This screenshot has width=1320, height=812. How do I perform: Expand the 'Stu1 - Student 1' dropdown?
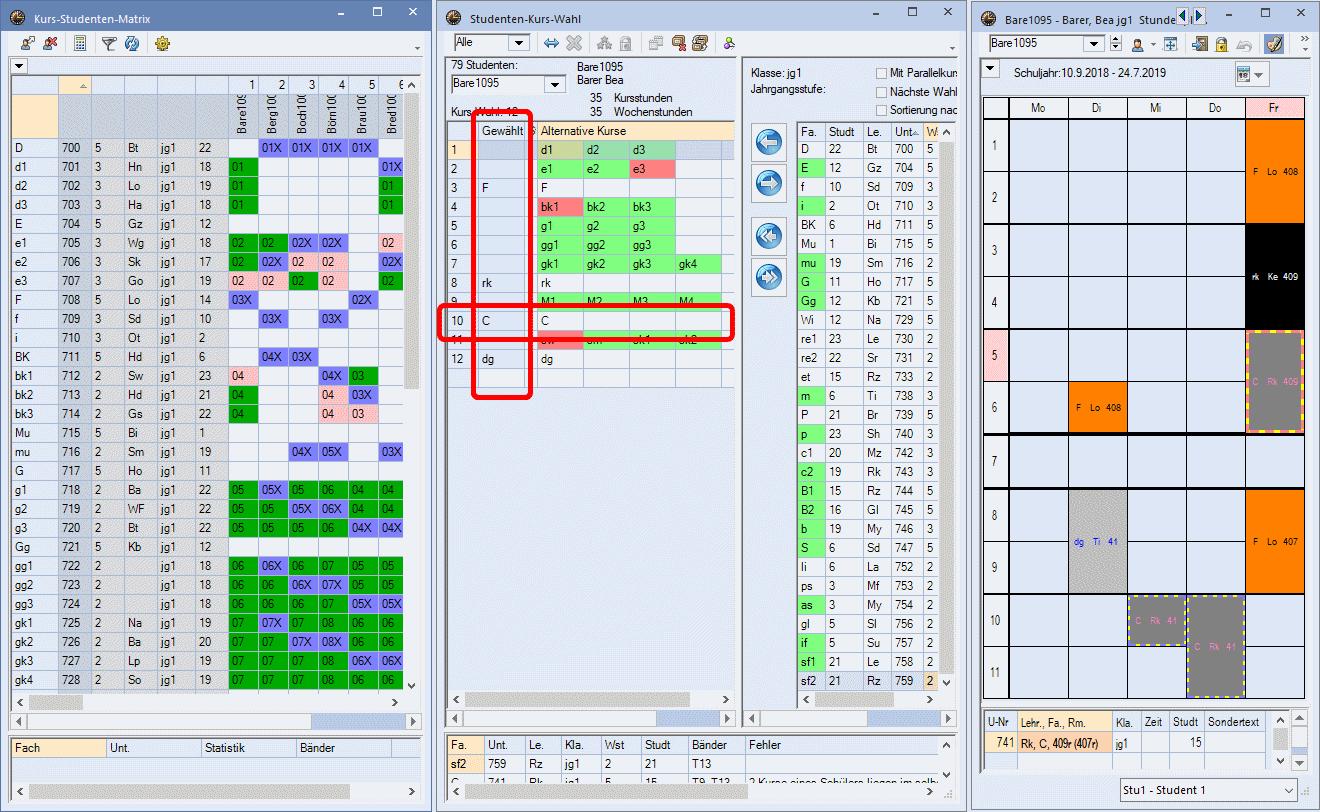pos(1288,790)
